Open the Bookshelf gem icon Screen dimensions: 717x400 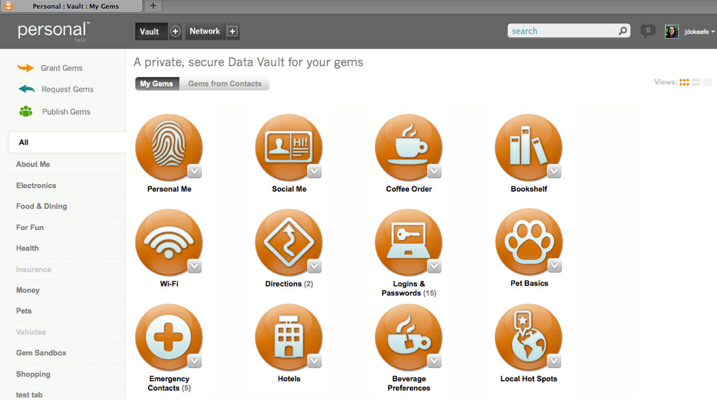528,147
